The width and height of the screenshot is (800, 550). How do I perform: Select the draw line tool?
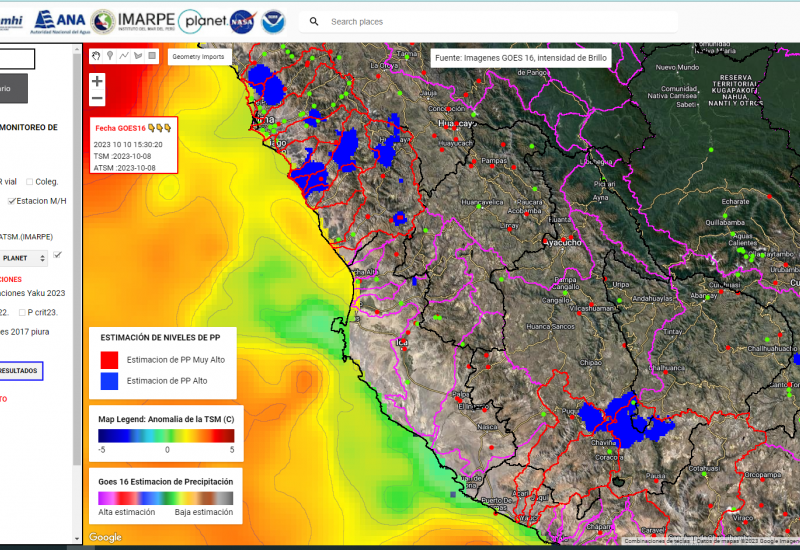(x=124, y=56)
